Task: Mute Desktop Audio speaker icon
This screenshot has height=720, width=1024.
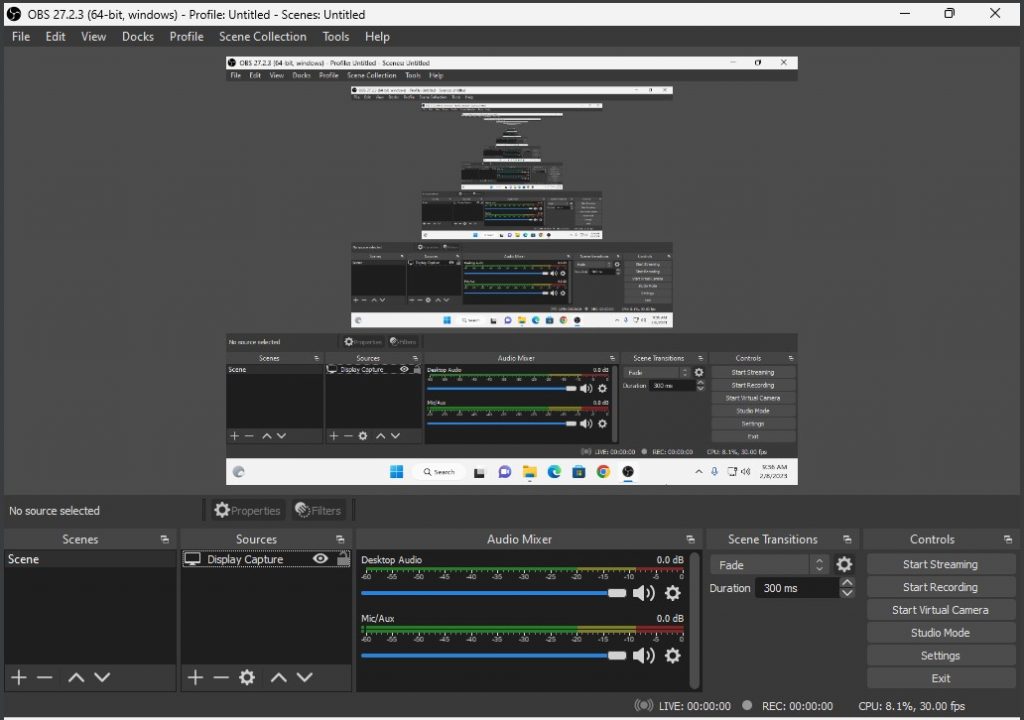Action: (x=643, y=593)
